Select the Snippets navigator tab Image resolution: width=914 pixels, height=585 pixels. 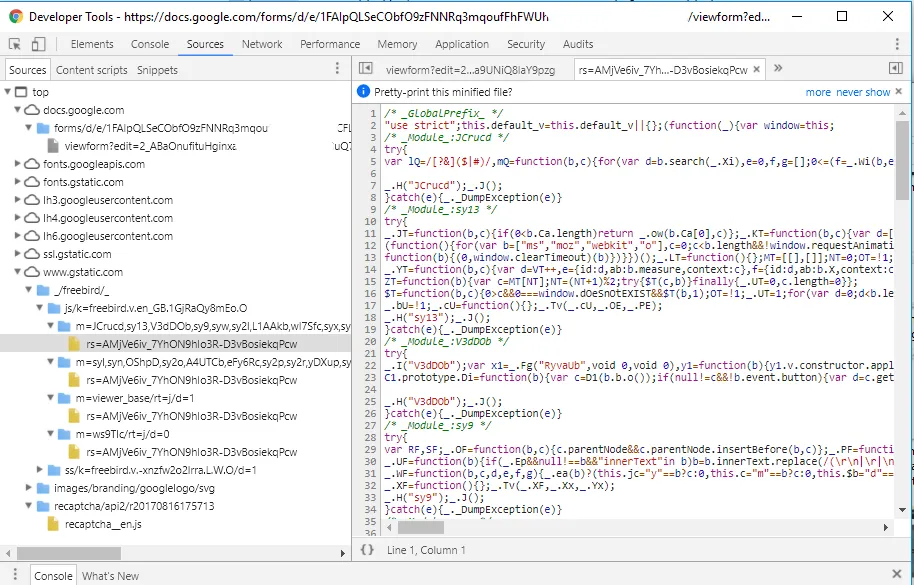157,70
